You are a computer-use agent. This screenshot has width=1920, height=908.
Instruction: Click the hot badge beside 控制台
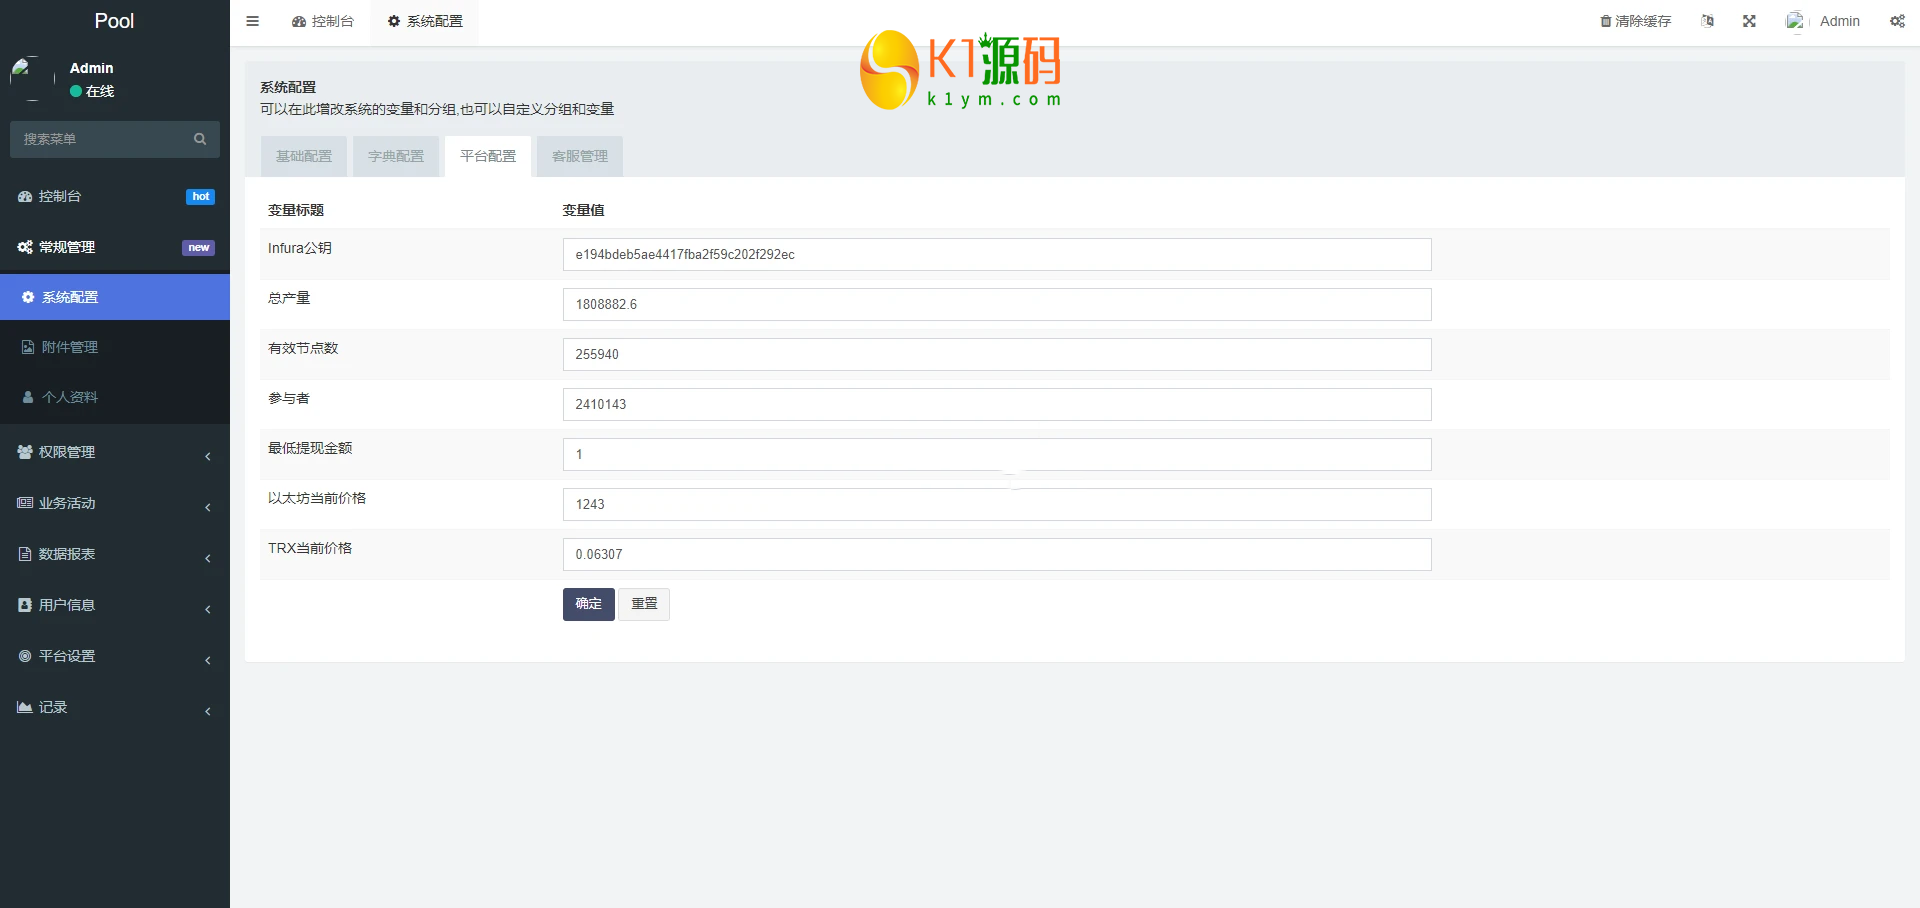[x=201, y=197]
